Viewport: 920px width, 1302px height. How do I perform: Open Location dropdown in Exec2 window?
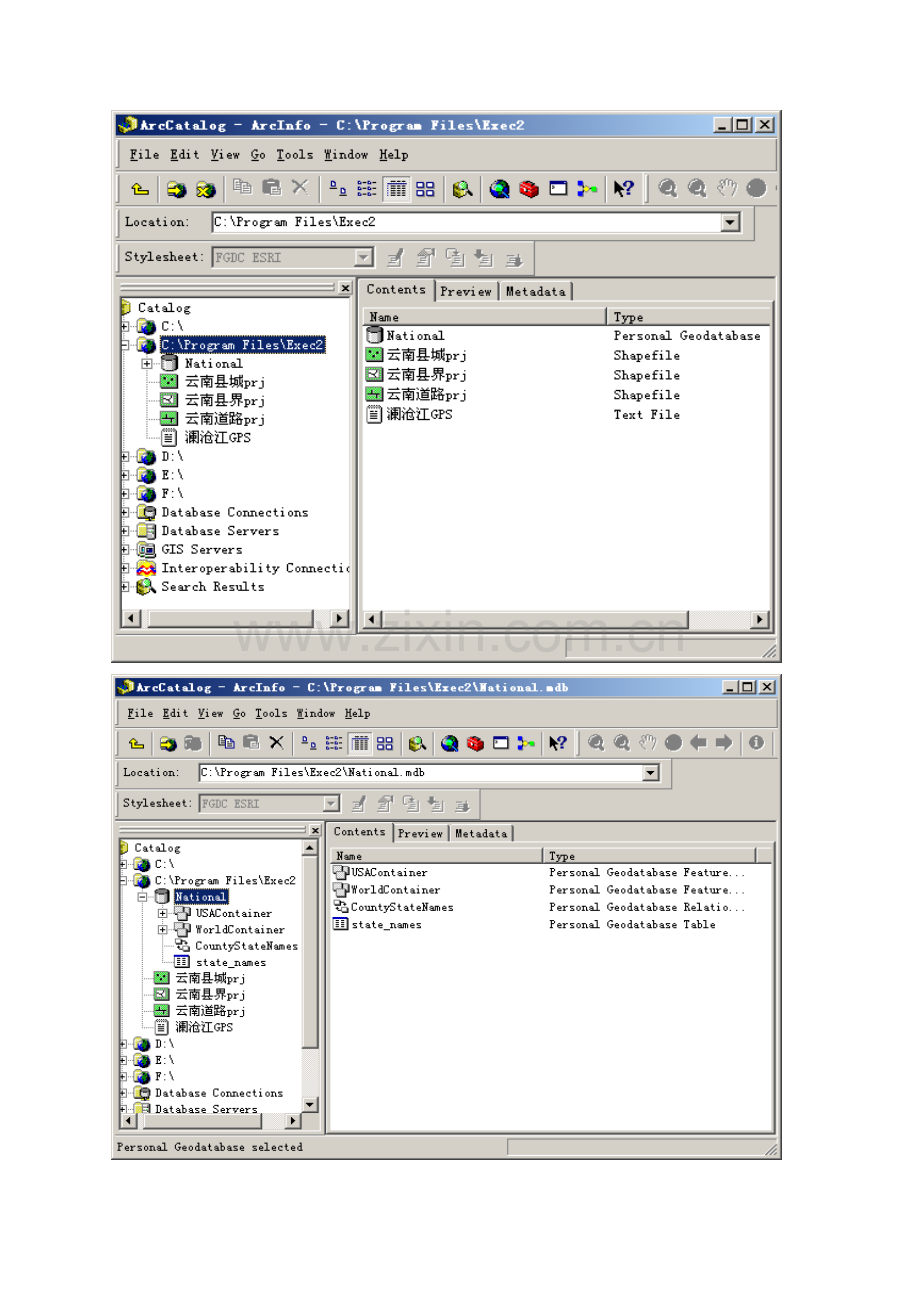(x=731, y=223)
